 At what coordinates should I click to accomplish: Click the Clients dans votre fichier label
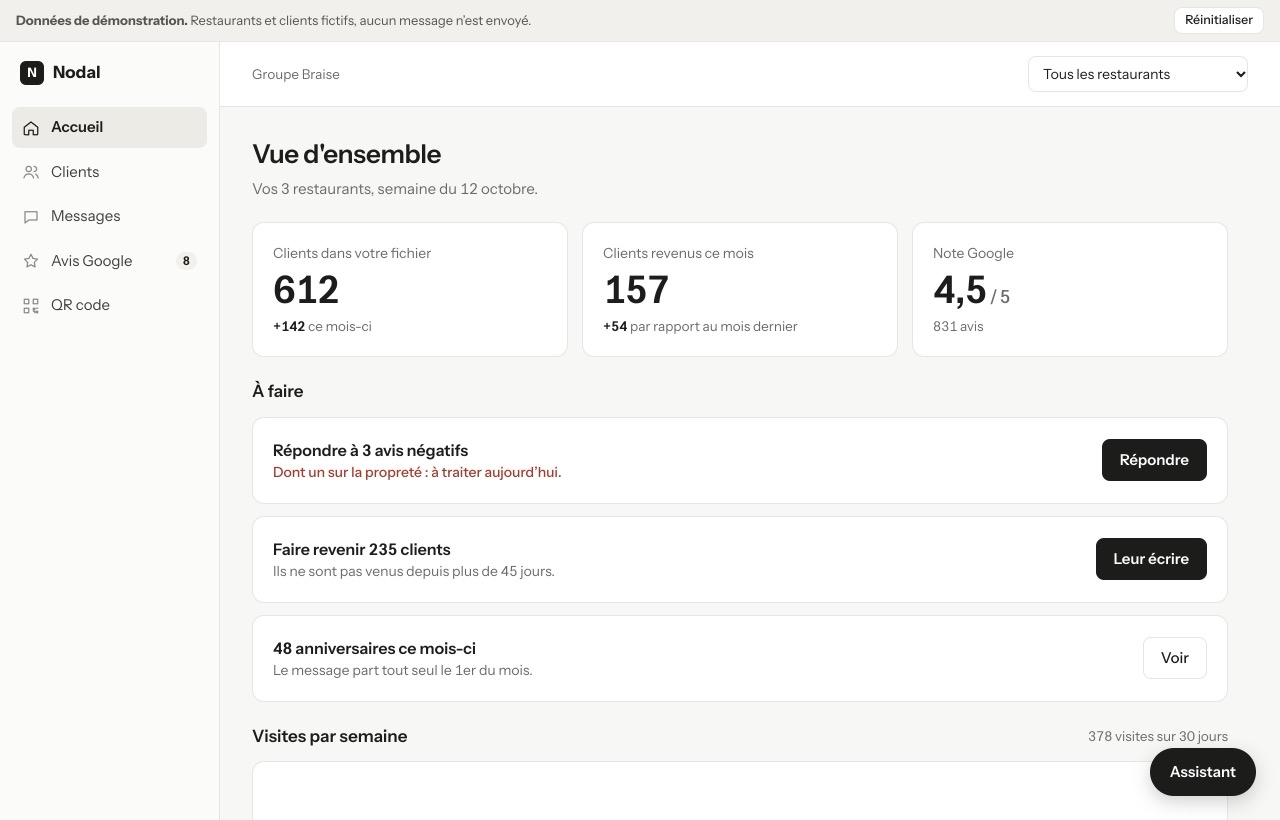[x=352, y=253]
